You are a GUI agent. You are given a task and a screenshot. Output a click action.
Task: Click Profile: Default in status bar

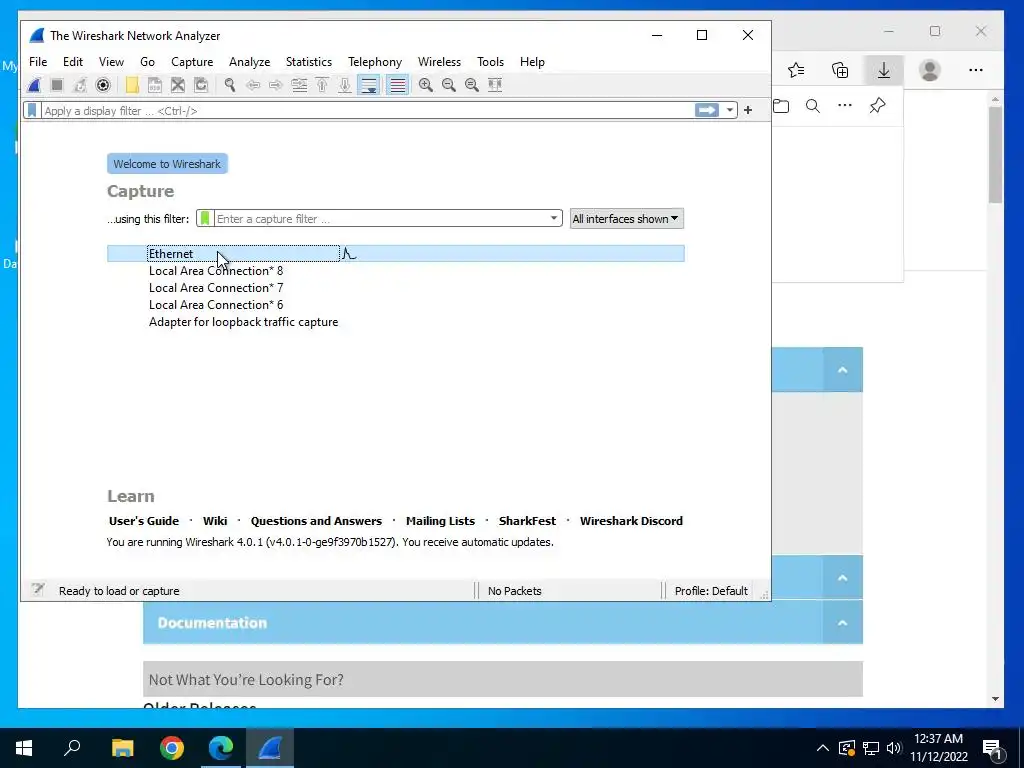pyautogui.click(x=711, y=590)
